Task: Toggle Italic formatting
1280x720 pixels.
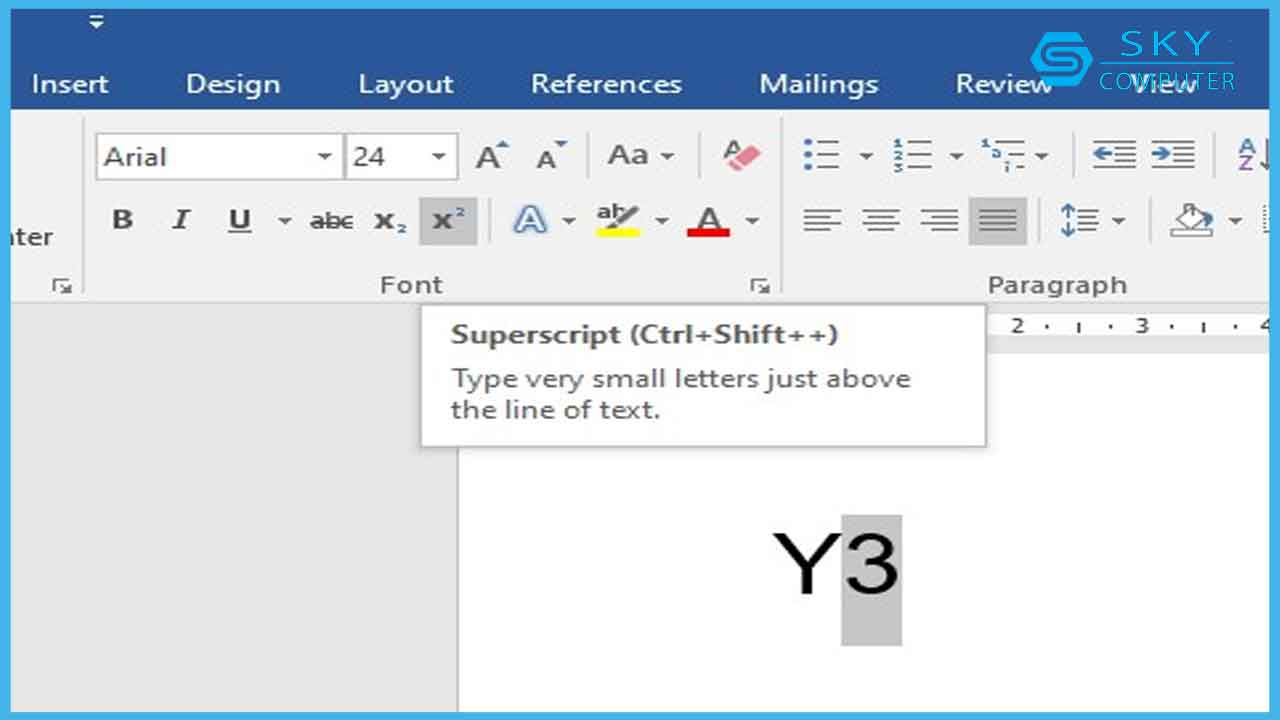Action: coord(181,220)
